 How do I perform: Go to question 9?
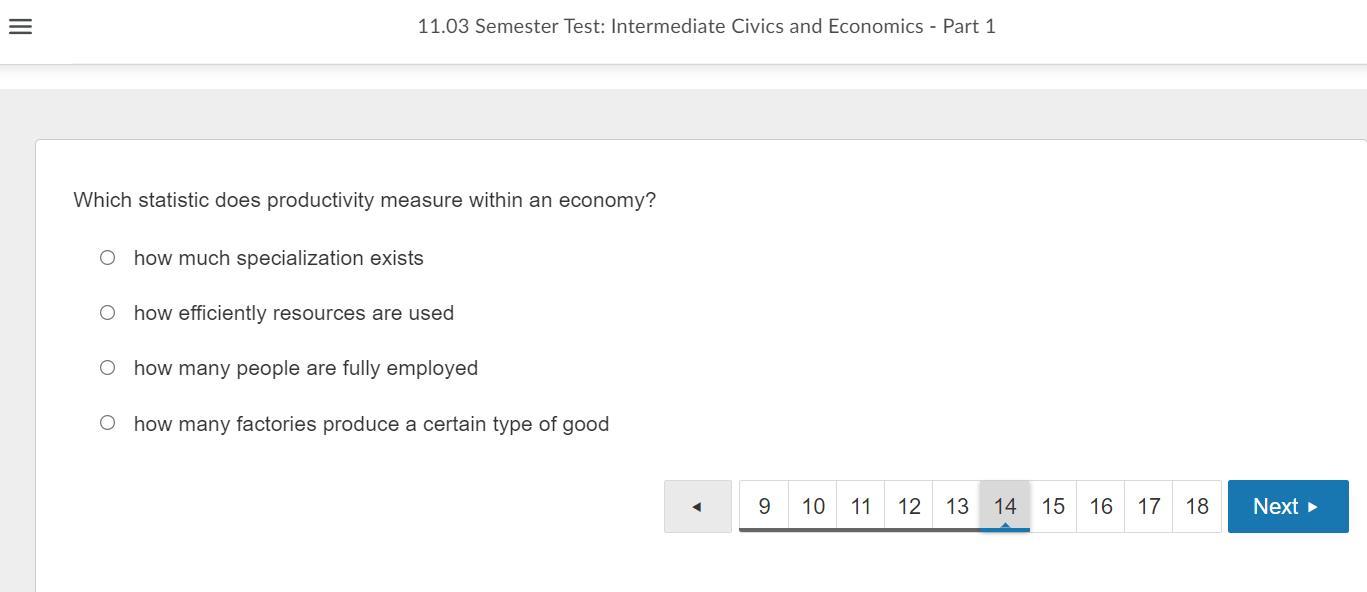click(764, 506)
